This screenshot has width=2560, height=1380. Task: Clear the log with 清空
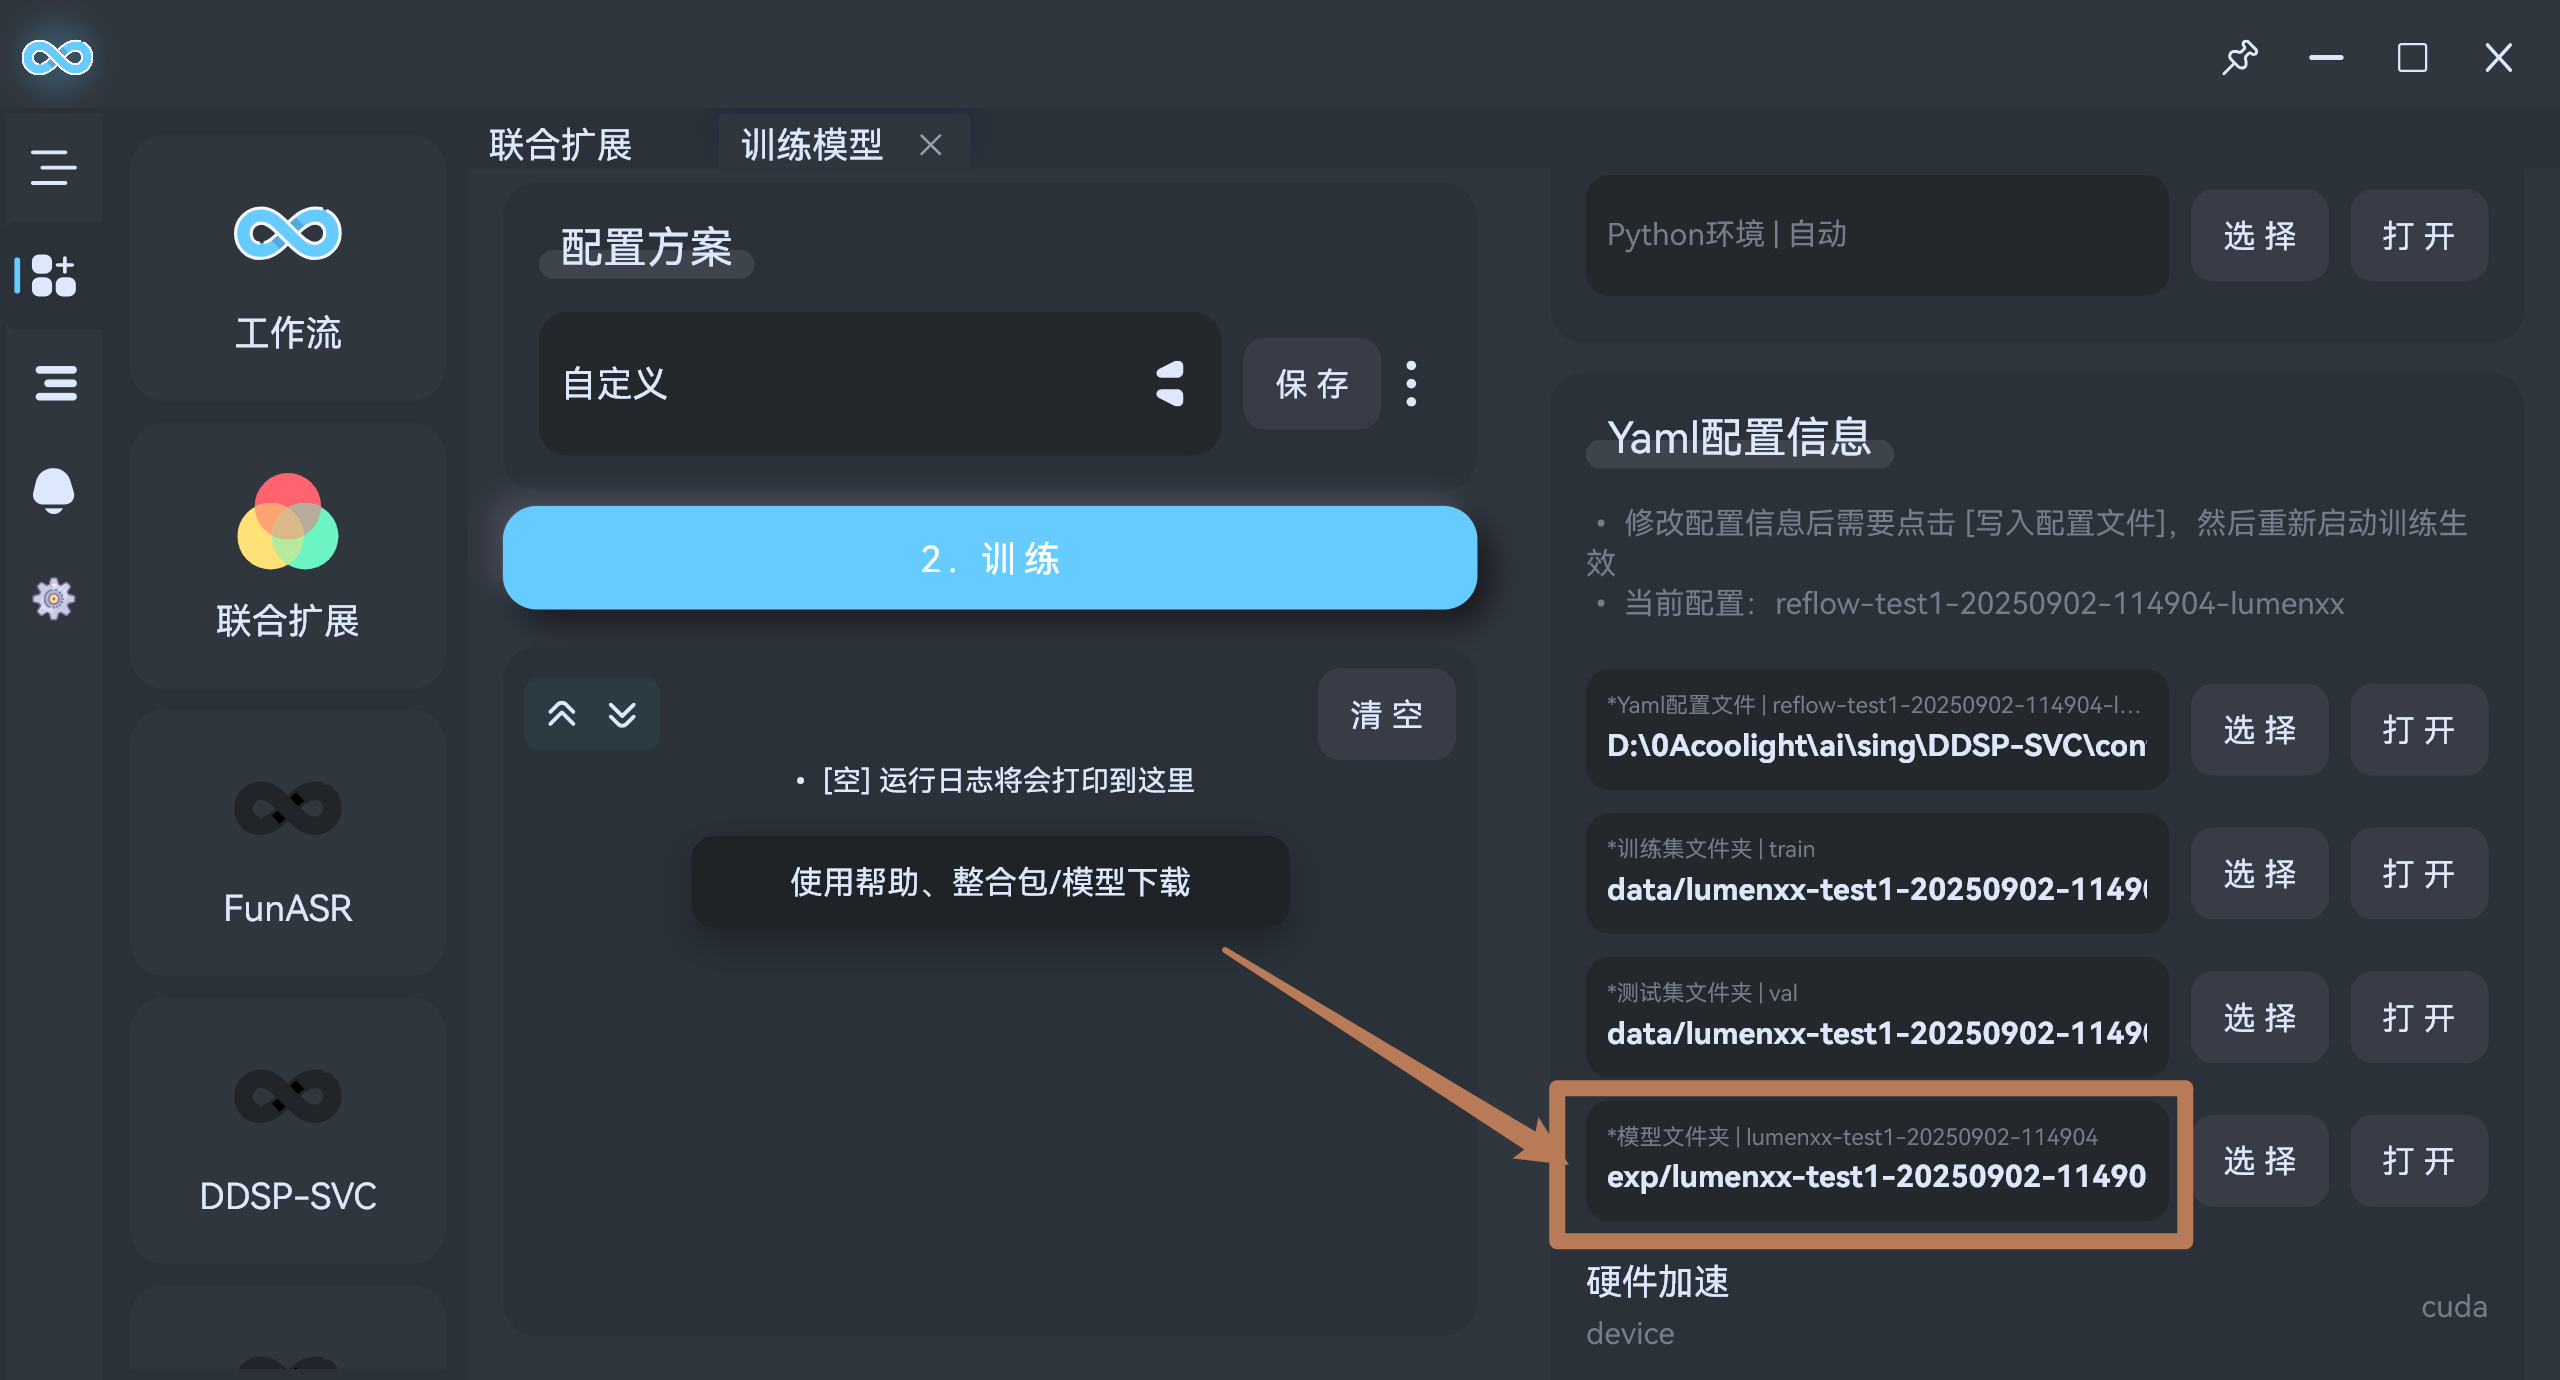(x=1386, y=714)
